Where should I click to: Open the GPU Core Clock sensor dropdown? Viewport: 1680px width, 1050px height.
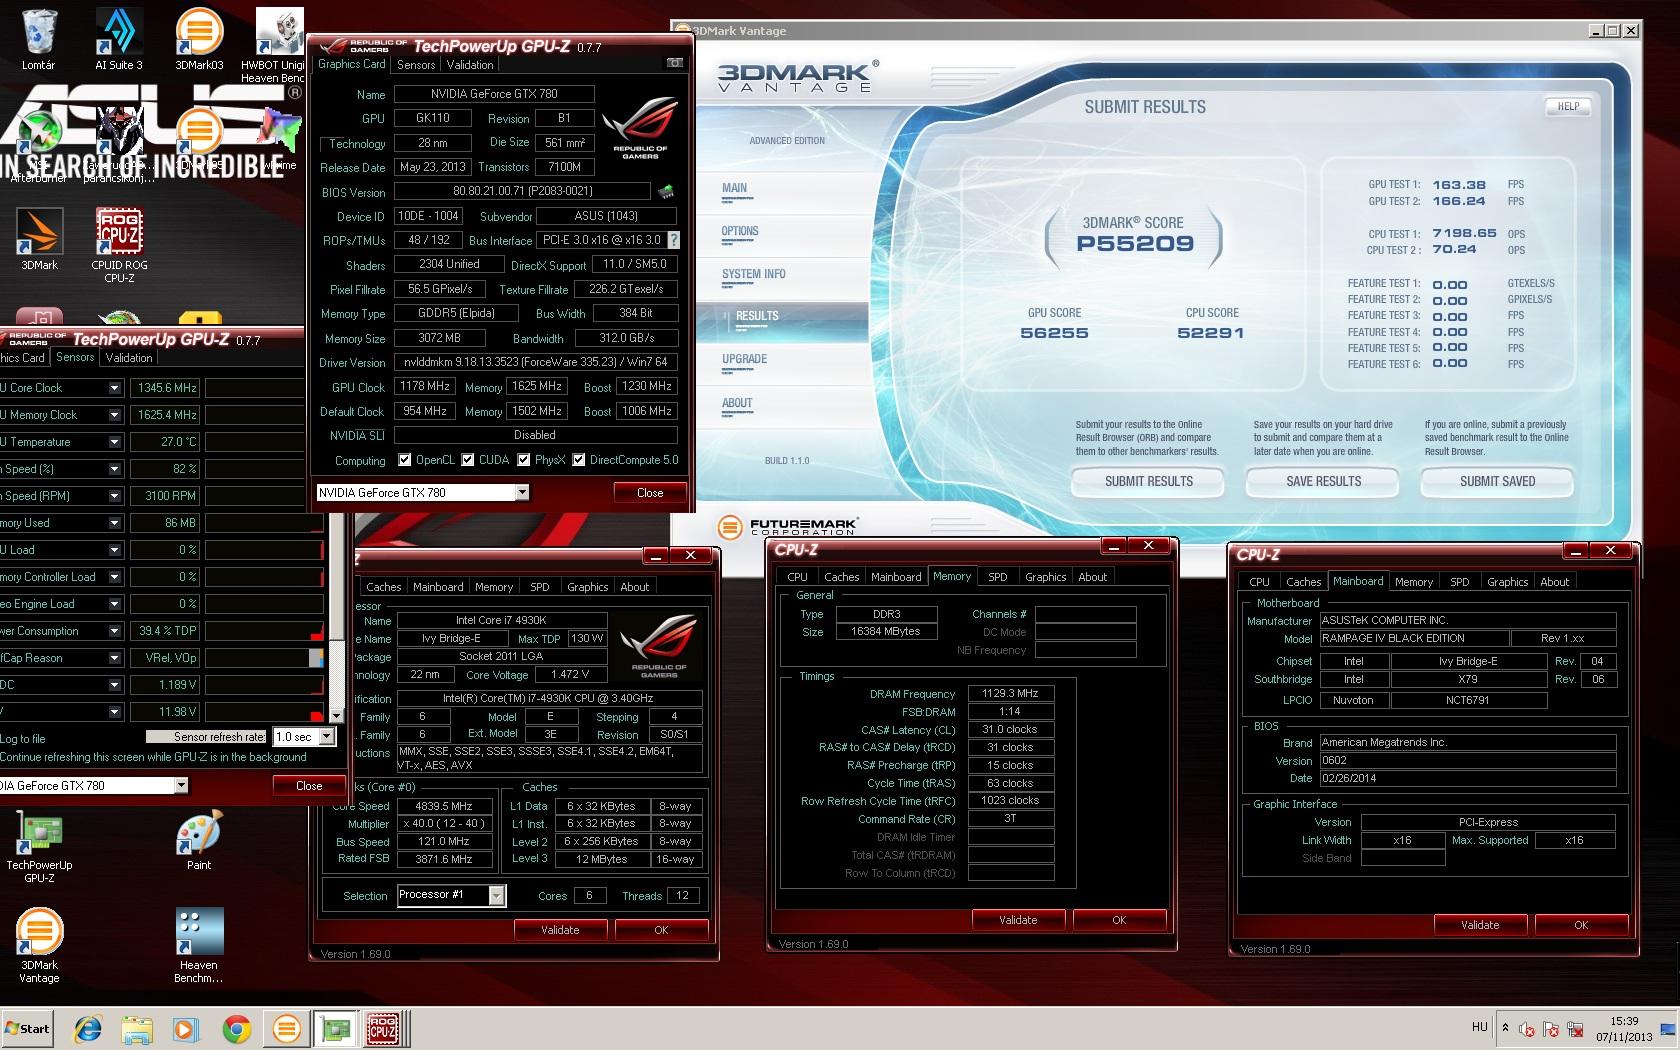tap(114, 388)
